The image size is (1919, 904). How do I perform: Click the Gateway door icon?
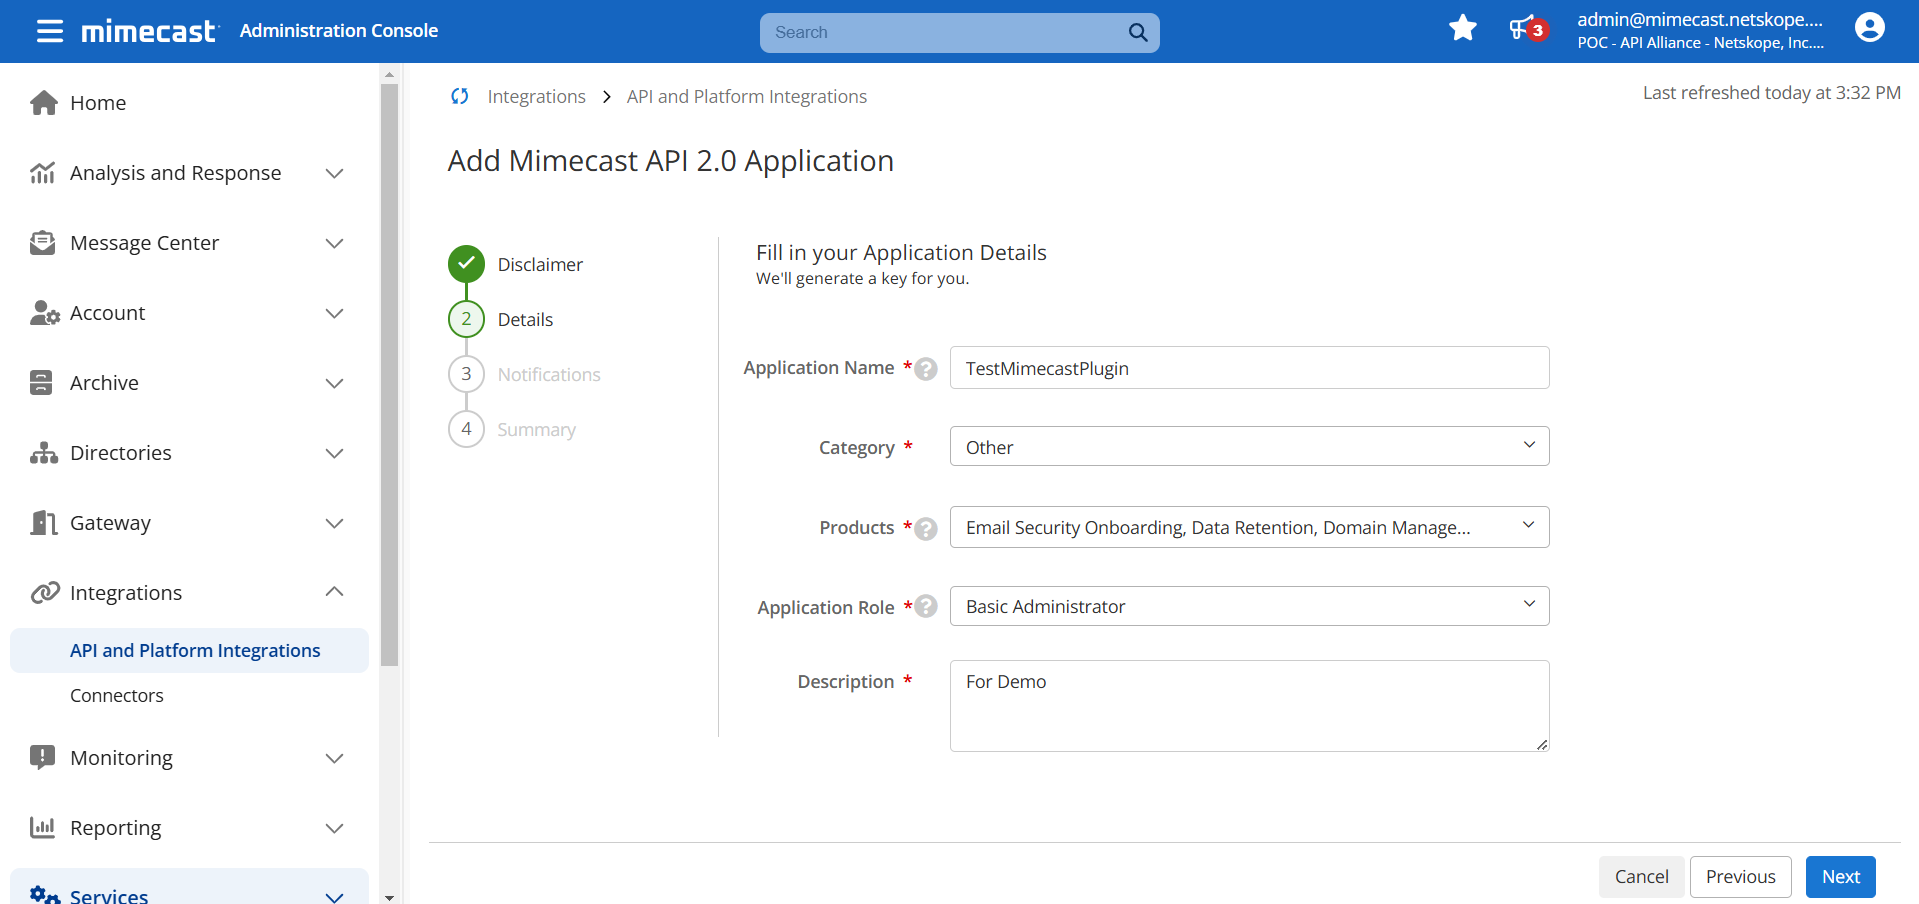coord(44,523)
